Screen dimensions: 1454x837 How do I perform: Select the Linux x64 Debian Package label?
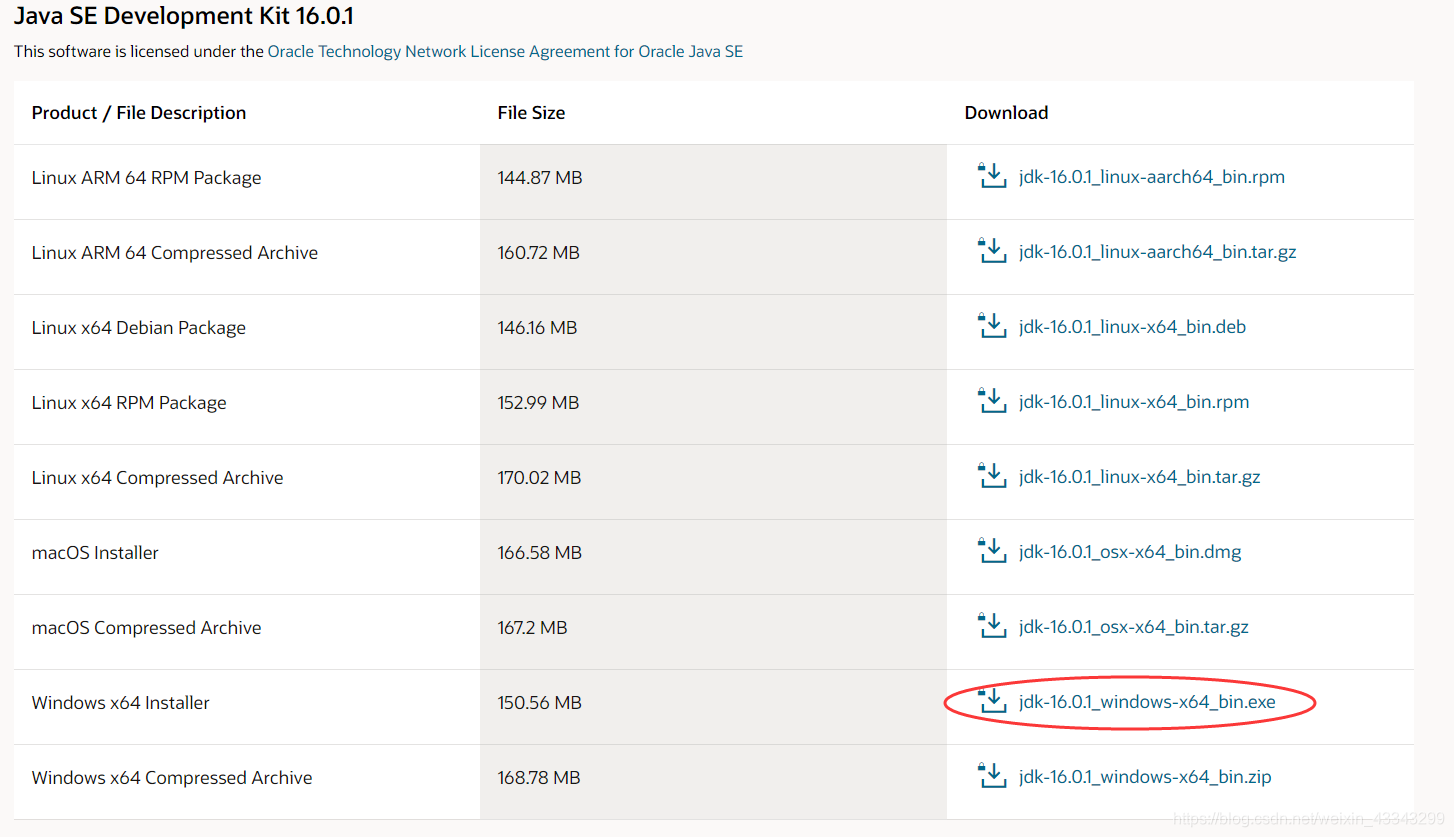coord(139,328)
